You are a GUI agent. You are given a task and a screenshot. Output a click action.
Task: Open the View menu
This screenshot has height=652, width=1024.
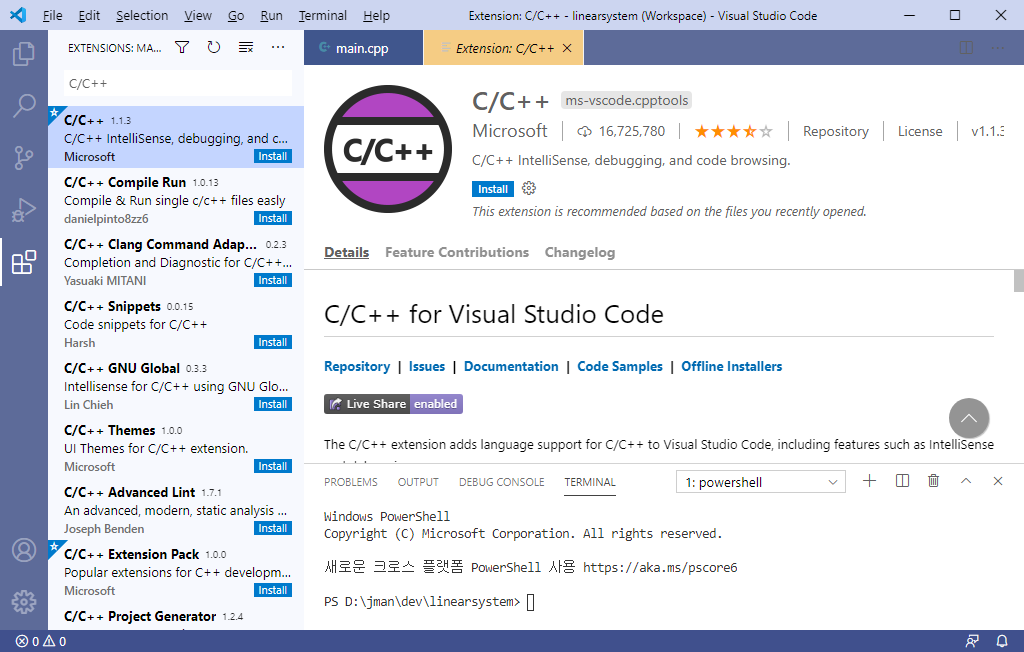197,15
